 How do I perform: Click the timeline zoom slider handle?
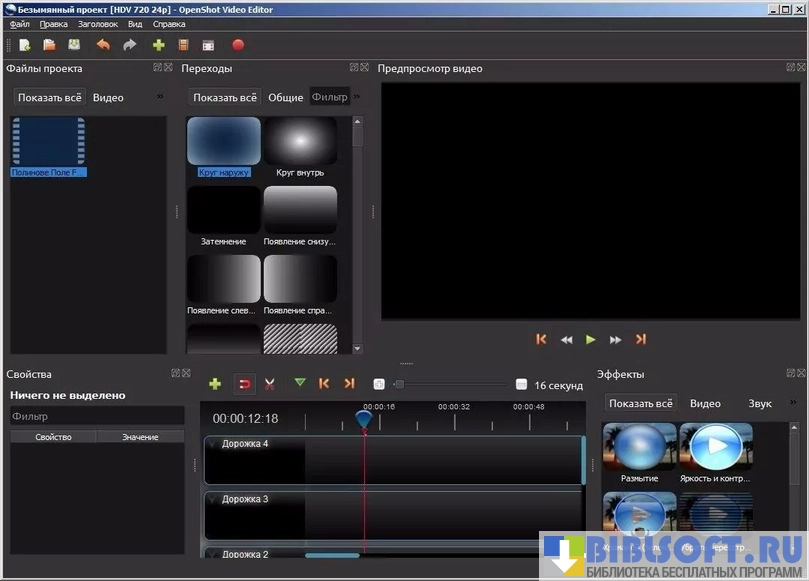399,384
